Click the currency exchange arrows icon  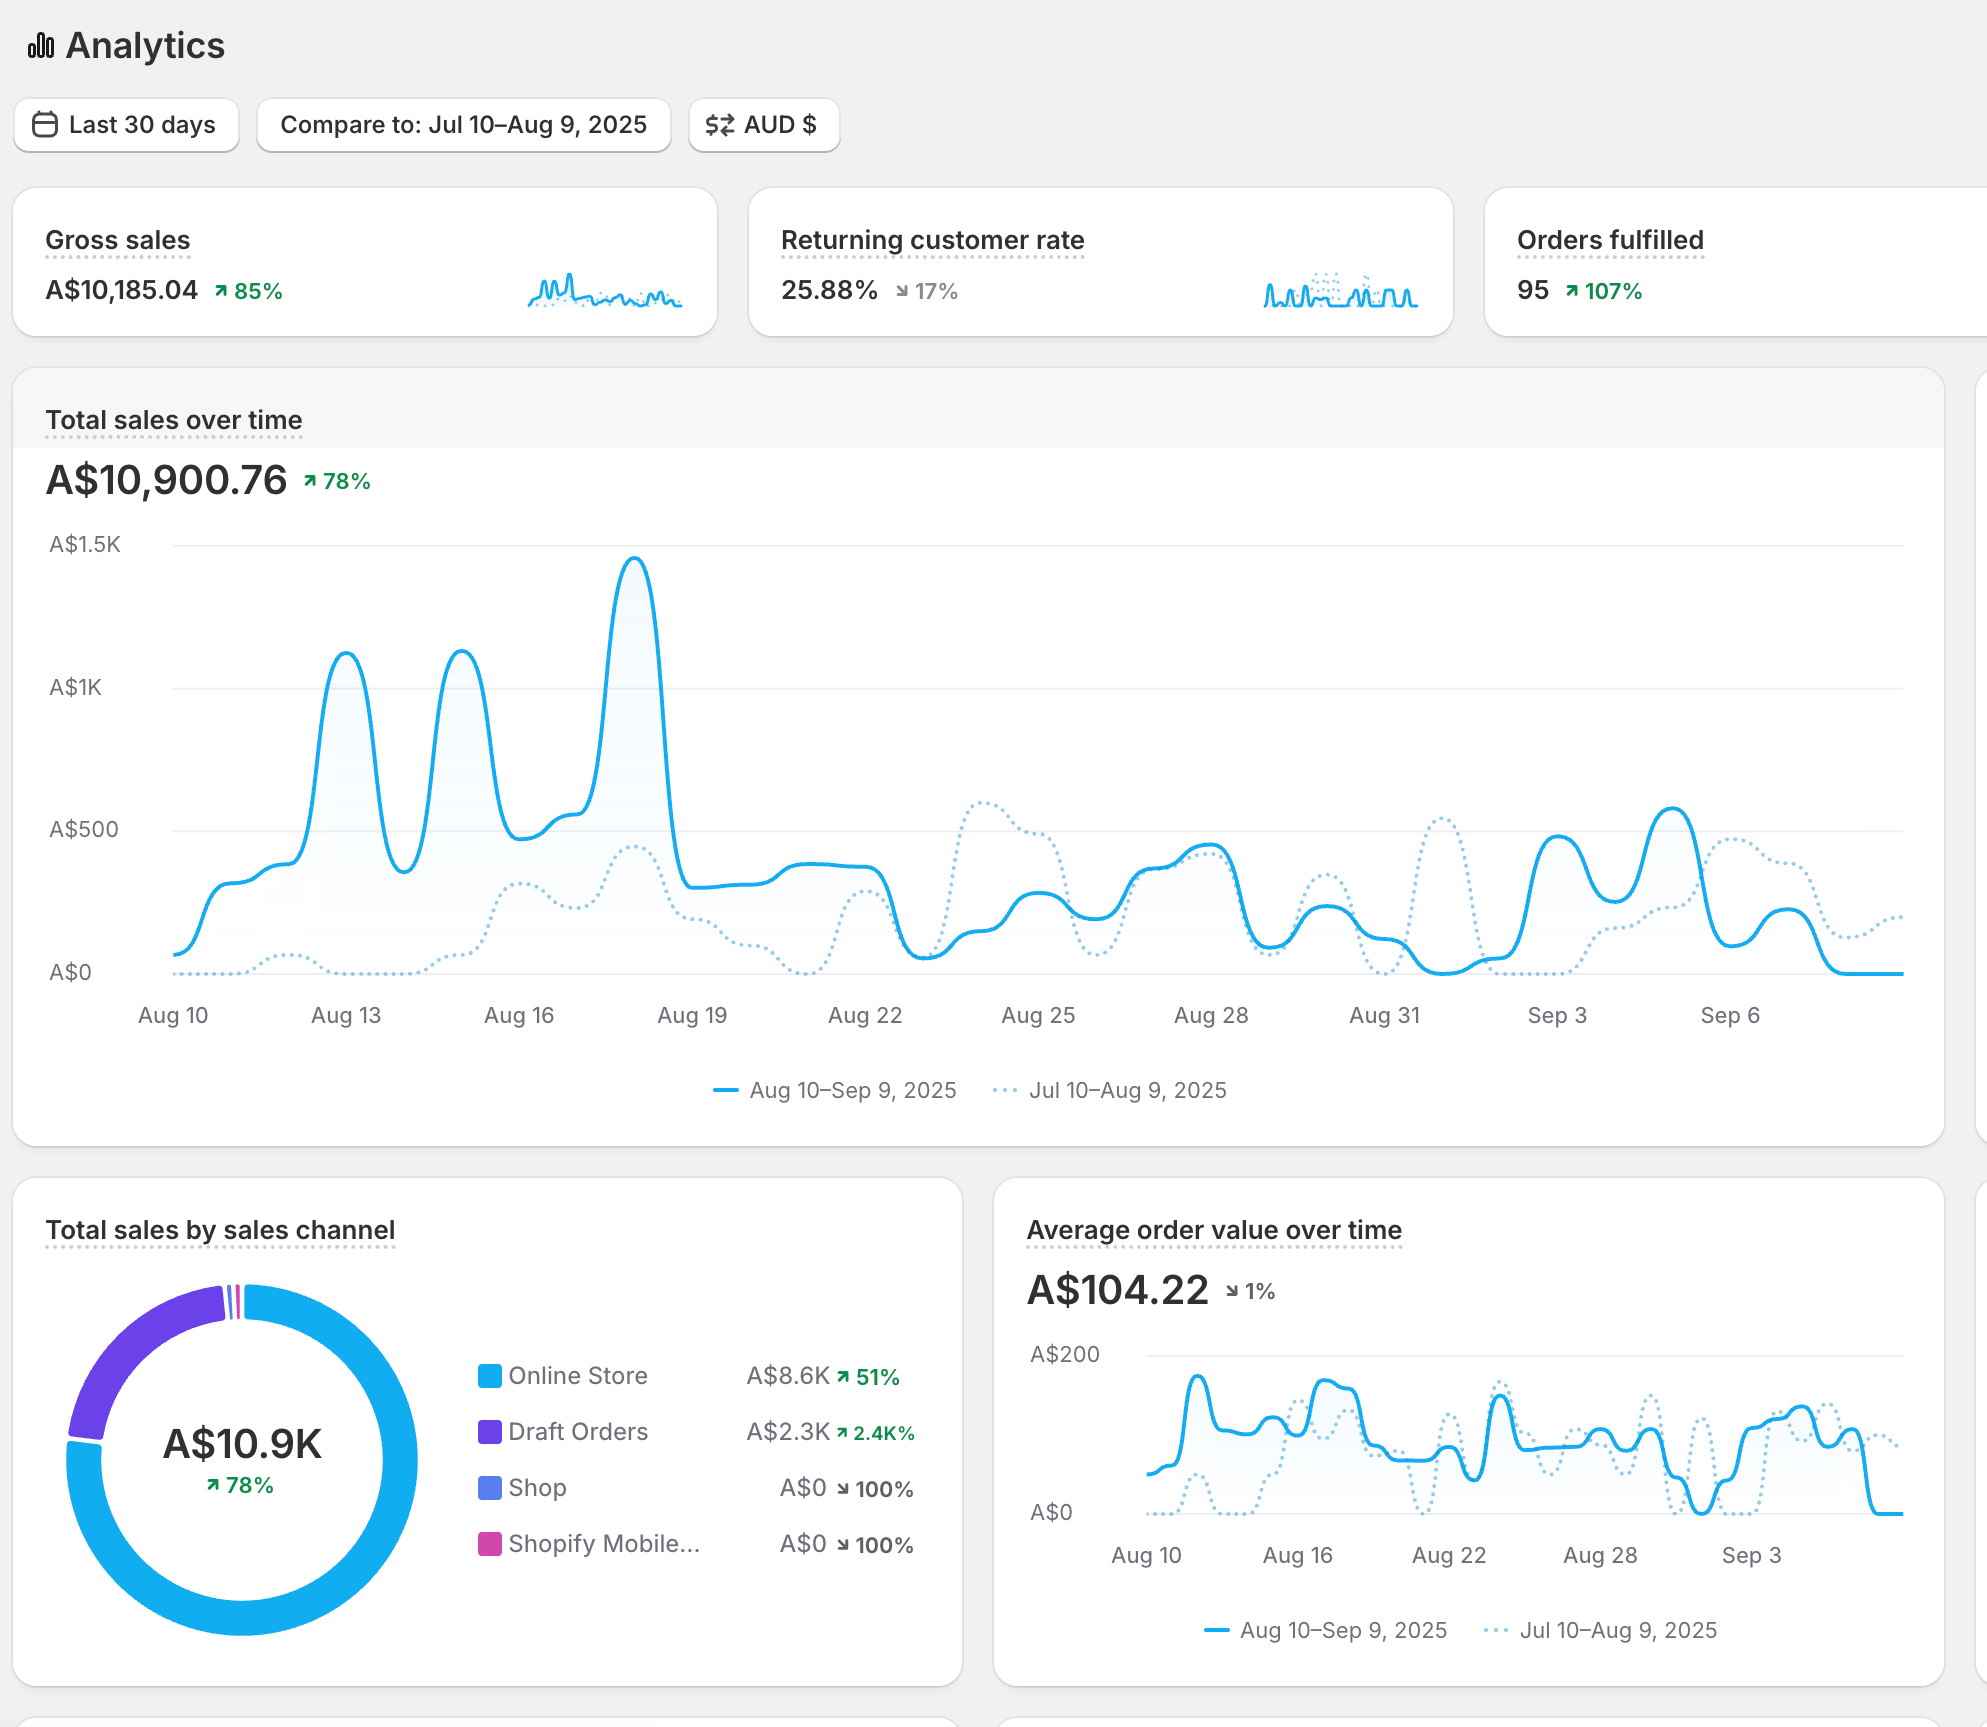(x=719, y=125)
